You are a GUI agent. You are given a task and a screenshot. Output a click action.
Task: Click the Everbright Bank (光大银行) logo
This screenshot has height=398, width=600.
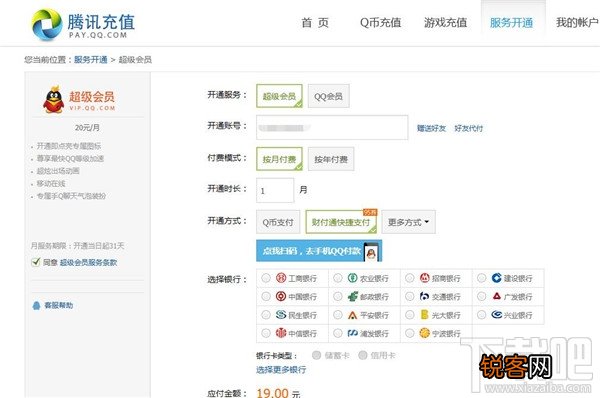pyautogui.click(x=424, y=315)
